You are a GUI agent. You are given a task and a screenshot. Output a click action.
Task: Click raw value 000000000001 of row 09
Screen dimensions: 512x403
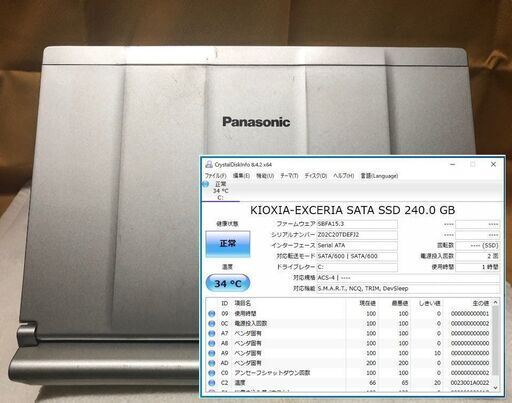pyautogui.click(x=470, y=314)
